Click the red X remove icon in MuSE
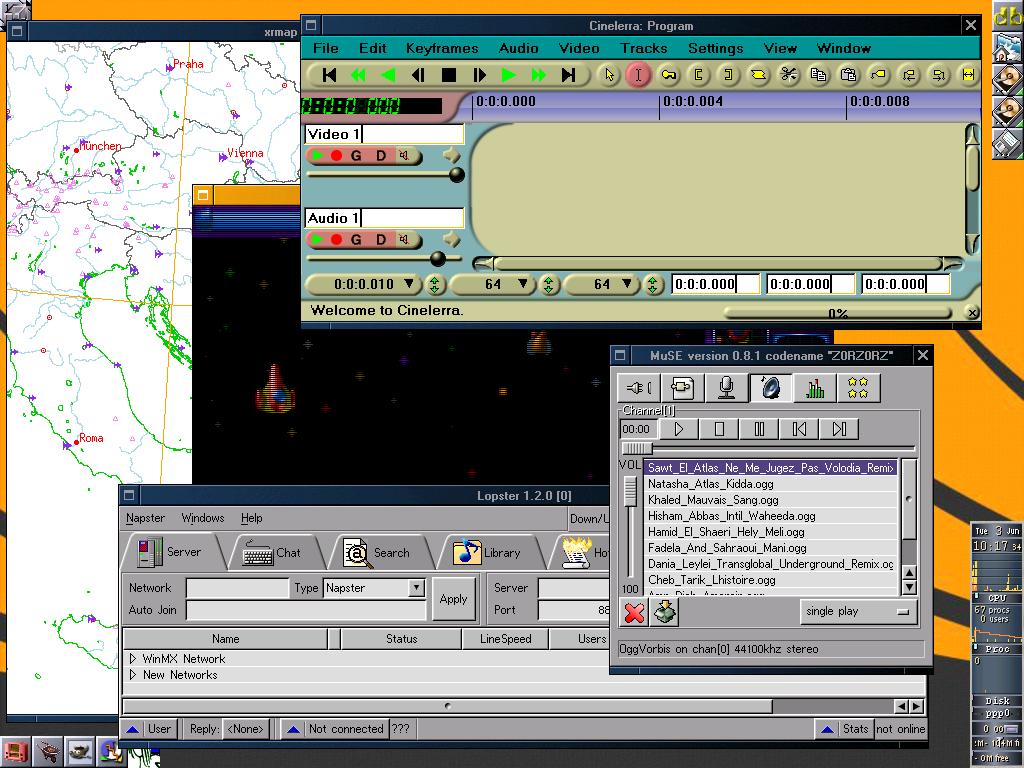 (x=634, y=612)
